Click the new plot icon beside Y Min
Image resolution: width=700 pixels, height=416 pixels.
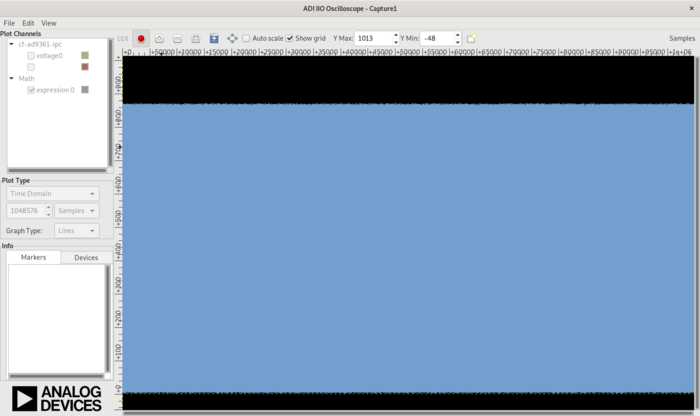(471, 38)
